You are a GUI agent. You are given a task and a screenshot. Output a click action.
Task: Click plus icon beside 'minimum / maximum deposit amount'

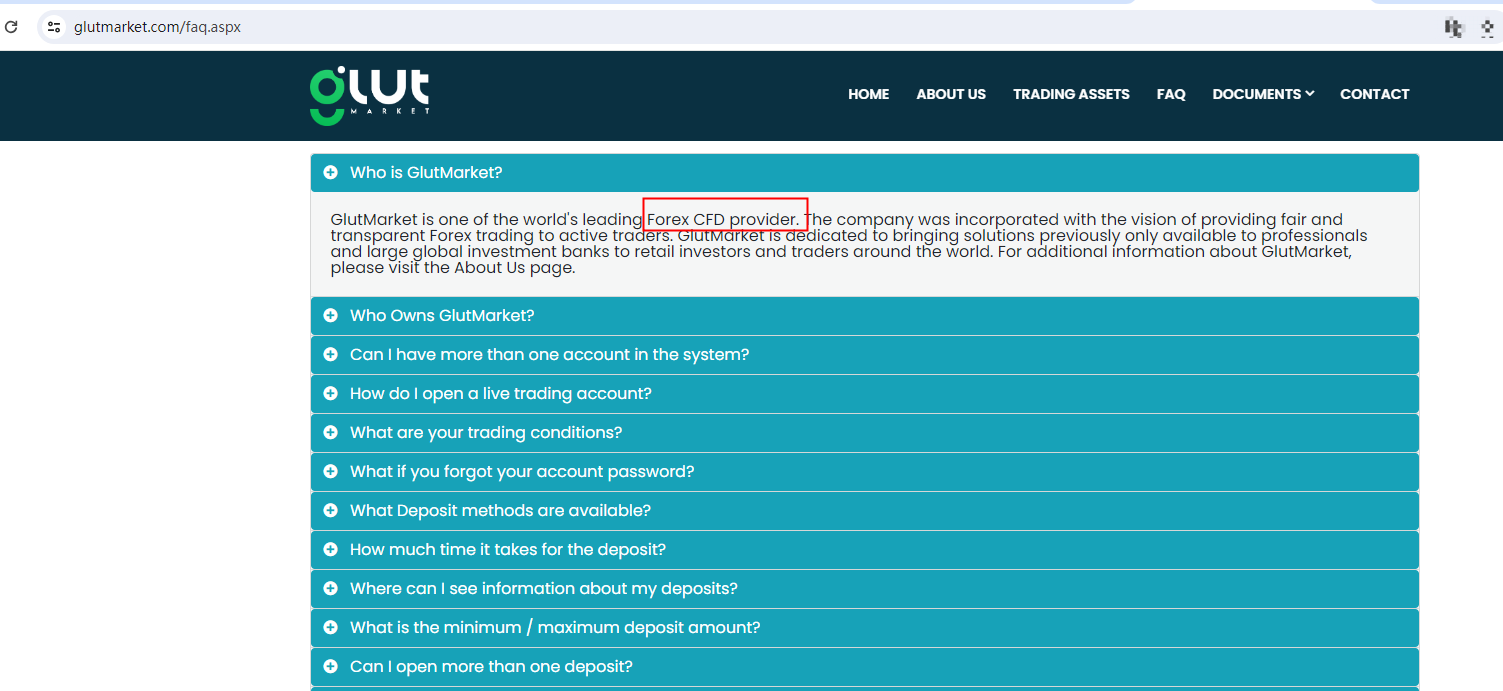click(331, 628)
